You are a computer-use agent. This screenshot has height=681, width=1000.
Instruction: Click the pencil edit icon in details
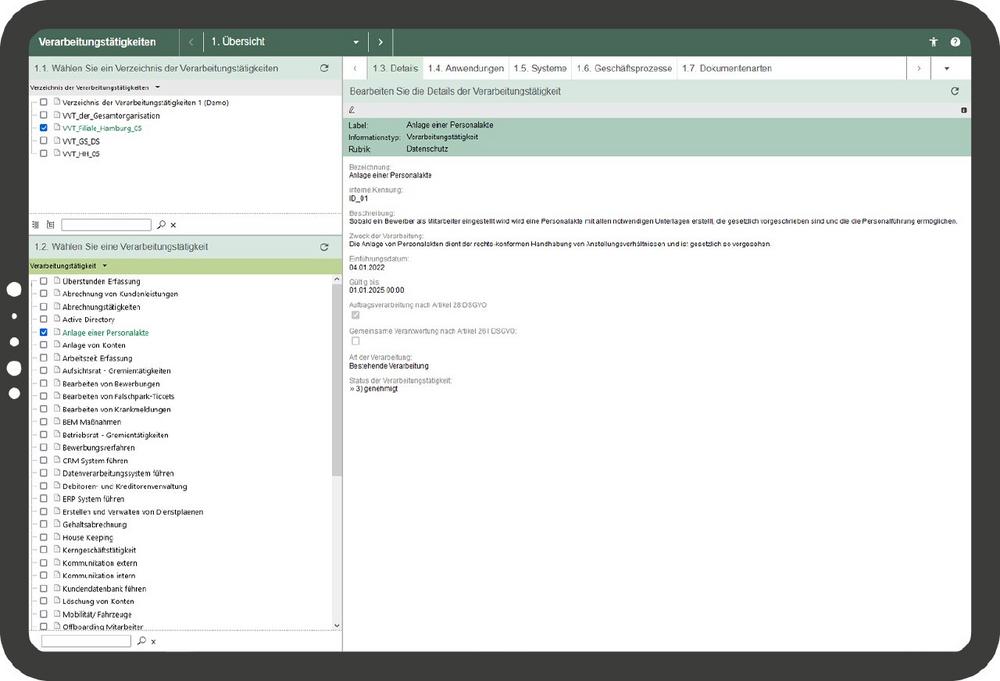(x=351, y=110)
